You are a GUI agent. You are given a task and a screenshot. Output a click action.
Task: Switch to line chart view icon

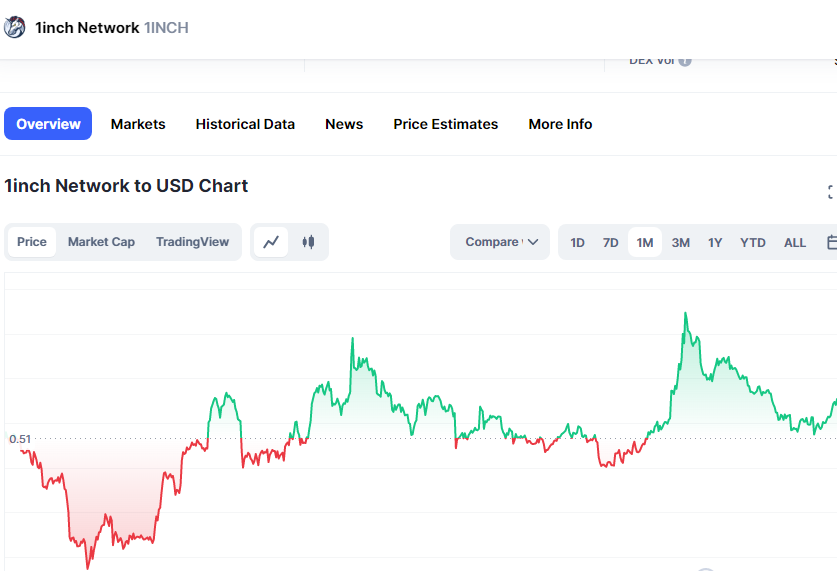point(271,242)
